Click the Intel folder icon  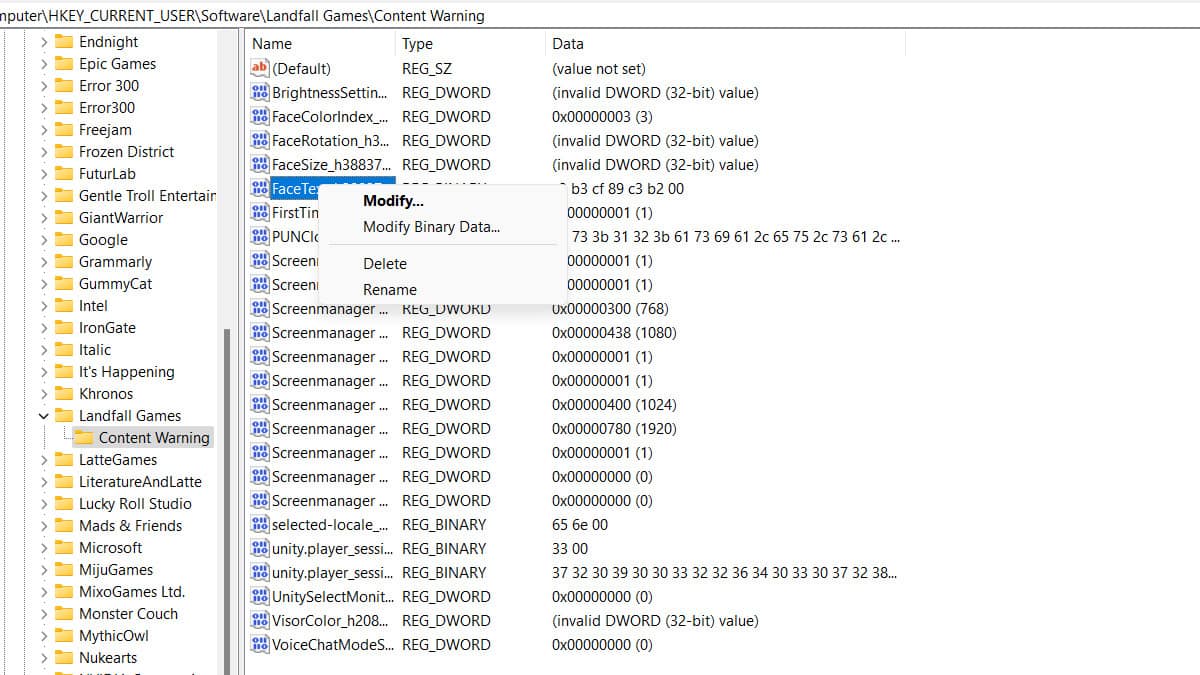click(x=64, y=306)
